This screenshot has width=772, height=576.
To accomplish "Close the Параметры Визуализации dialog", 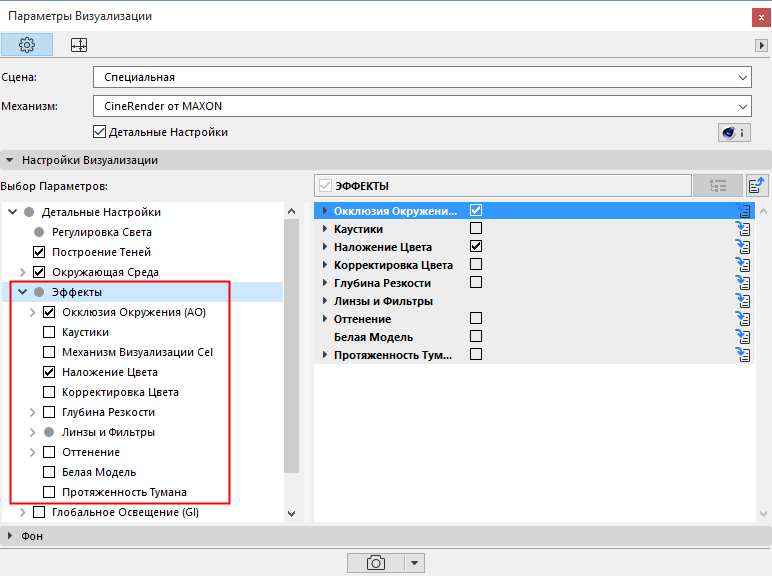I will (761, 17).
